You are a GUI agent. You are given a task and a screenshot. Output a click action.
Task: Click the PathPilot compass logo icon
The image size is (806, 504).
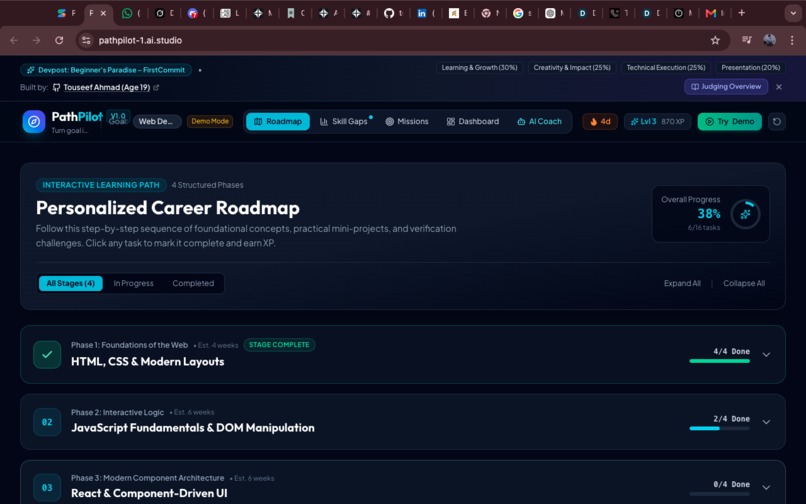(x=34, y=122)
